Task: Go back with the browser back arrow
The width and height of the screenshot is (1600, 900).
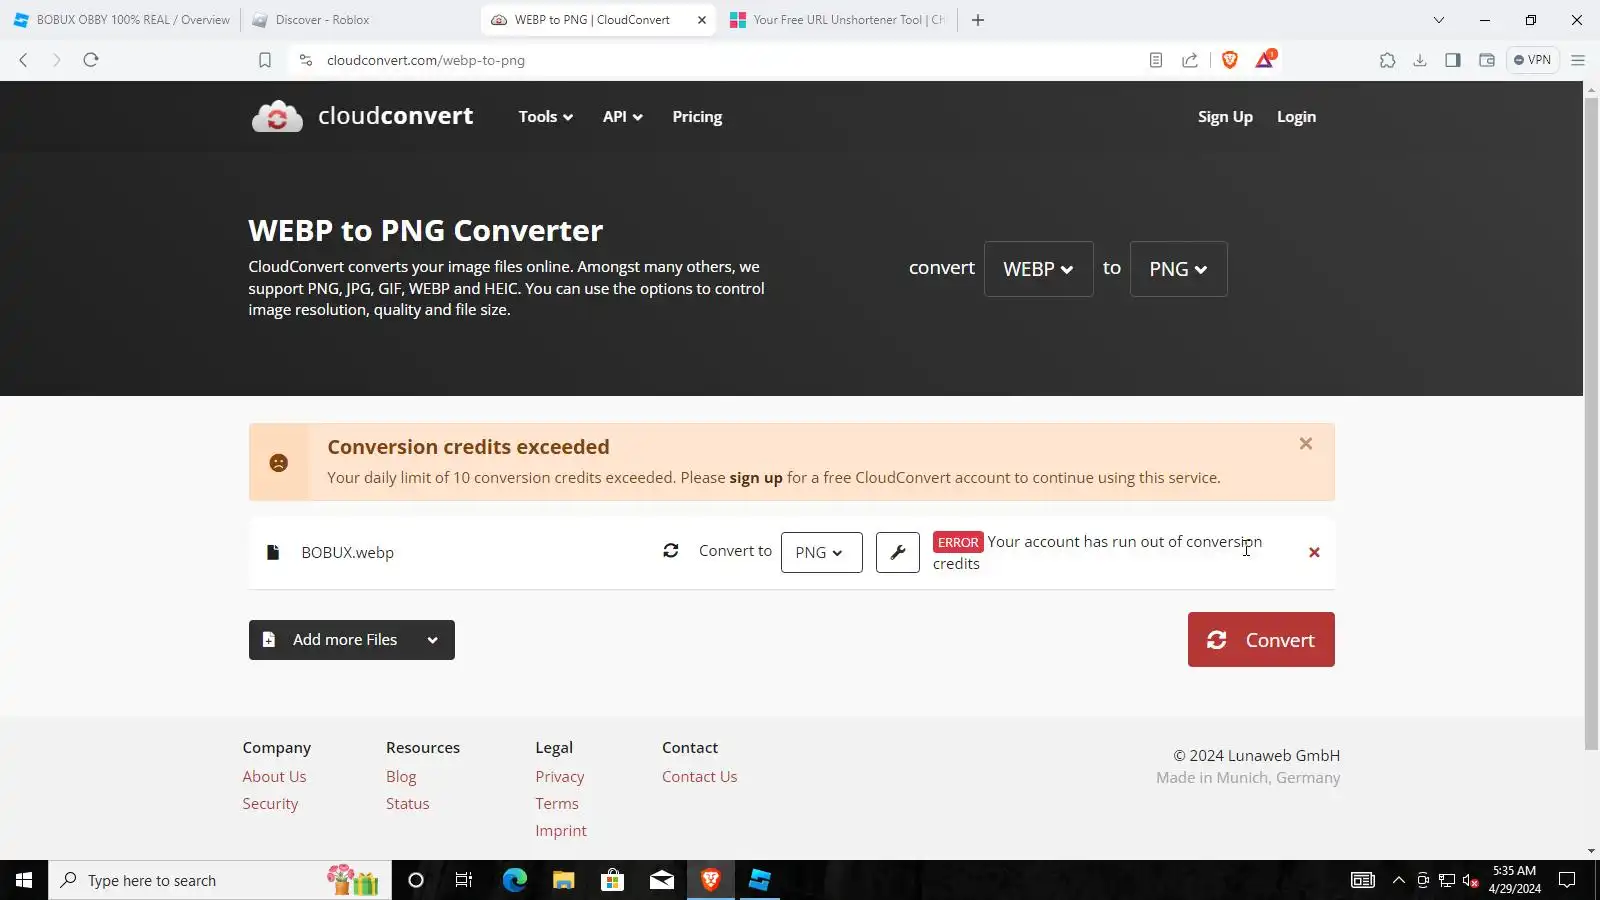Action: coord(24,60)
